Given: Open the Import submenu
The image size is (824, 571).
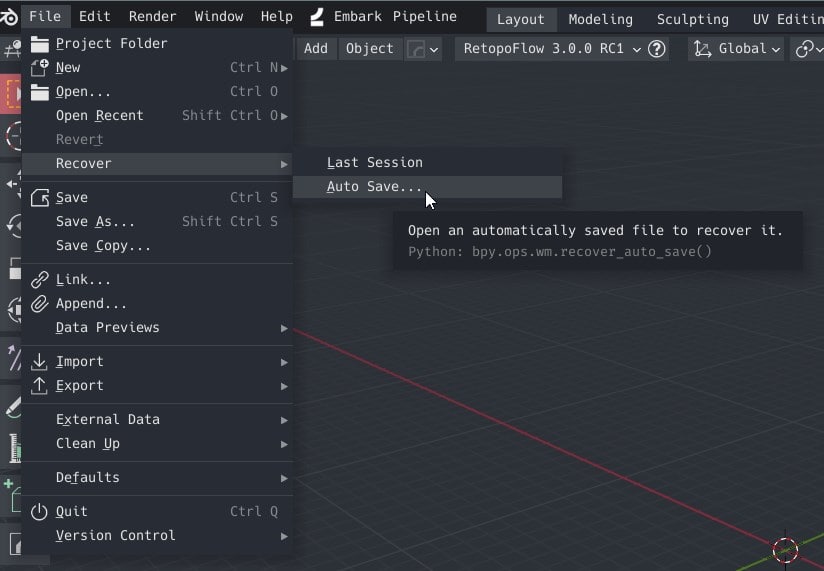Looking at the screenshot, I should point(157,361).
